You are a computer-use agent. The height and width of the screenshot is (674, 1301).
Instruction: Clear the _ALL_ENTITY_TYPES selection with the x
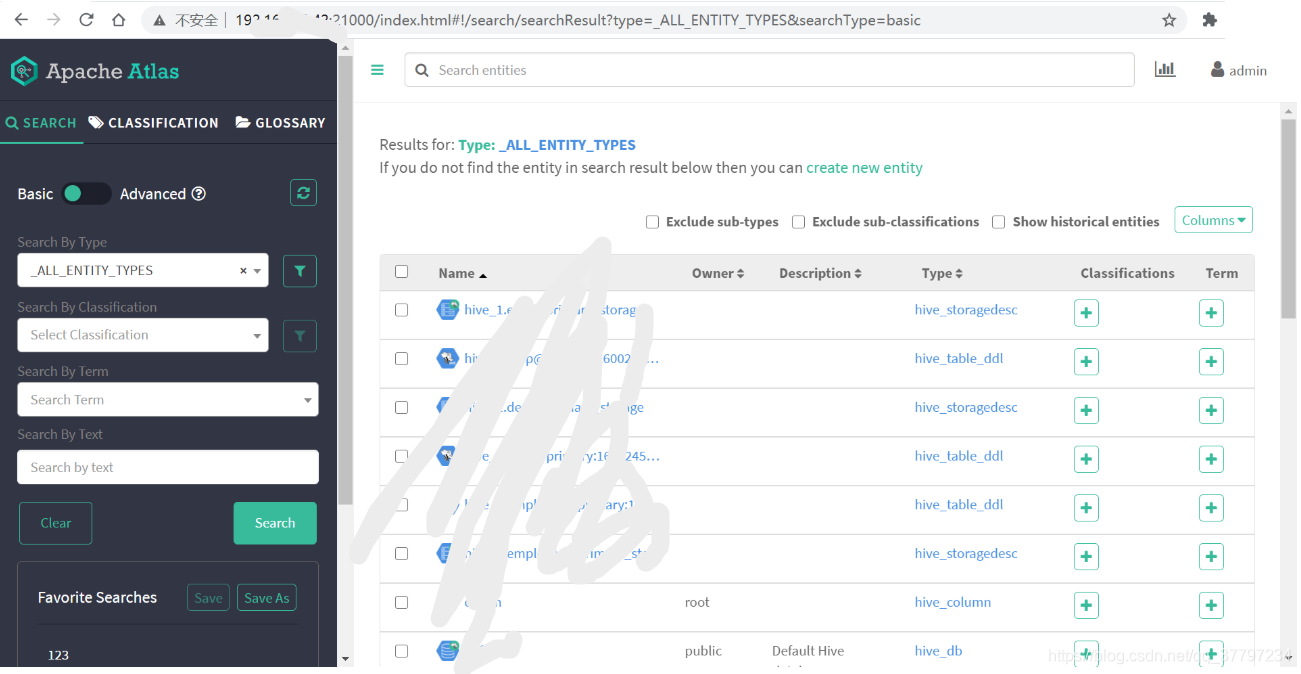click(243, 271)
